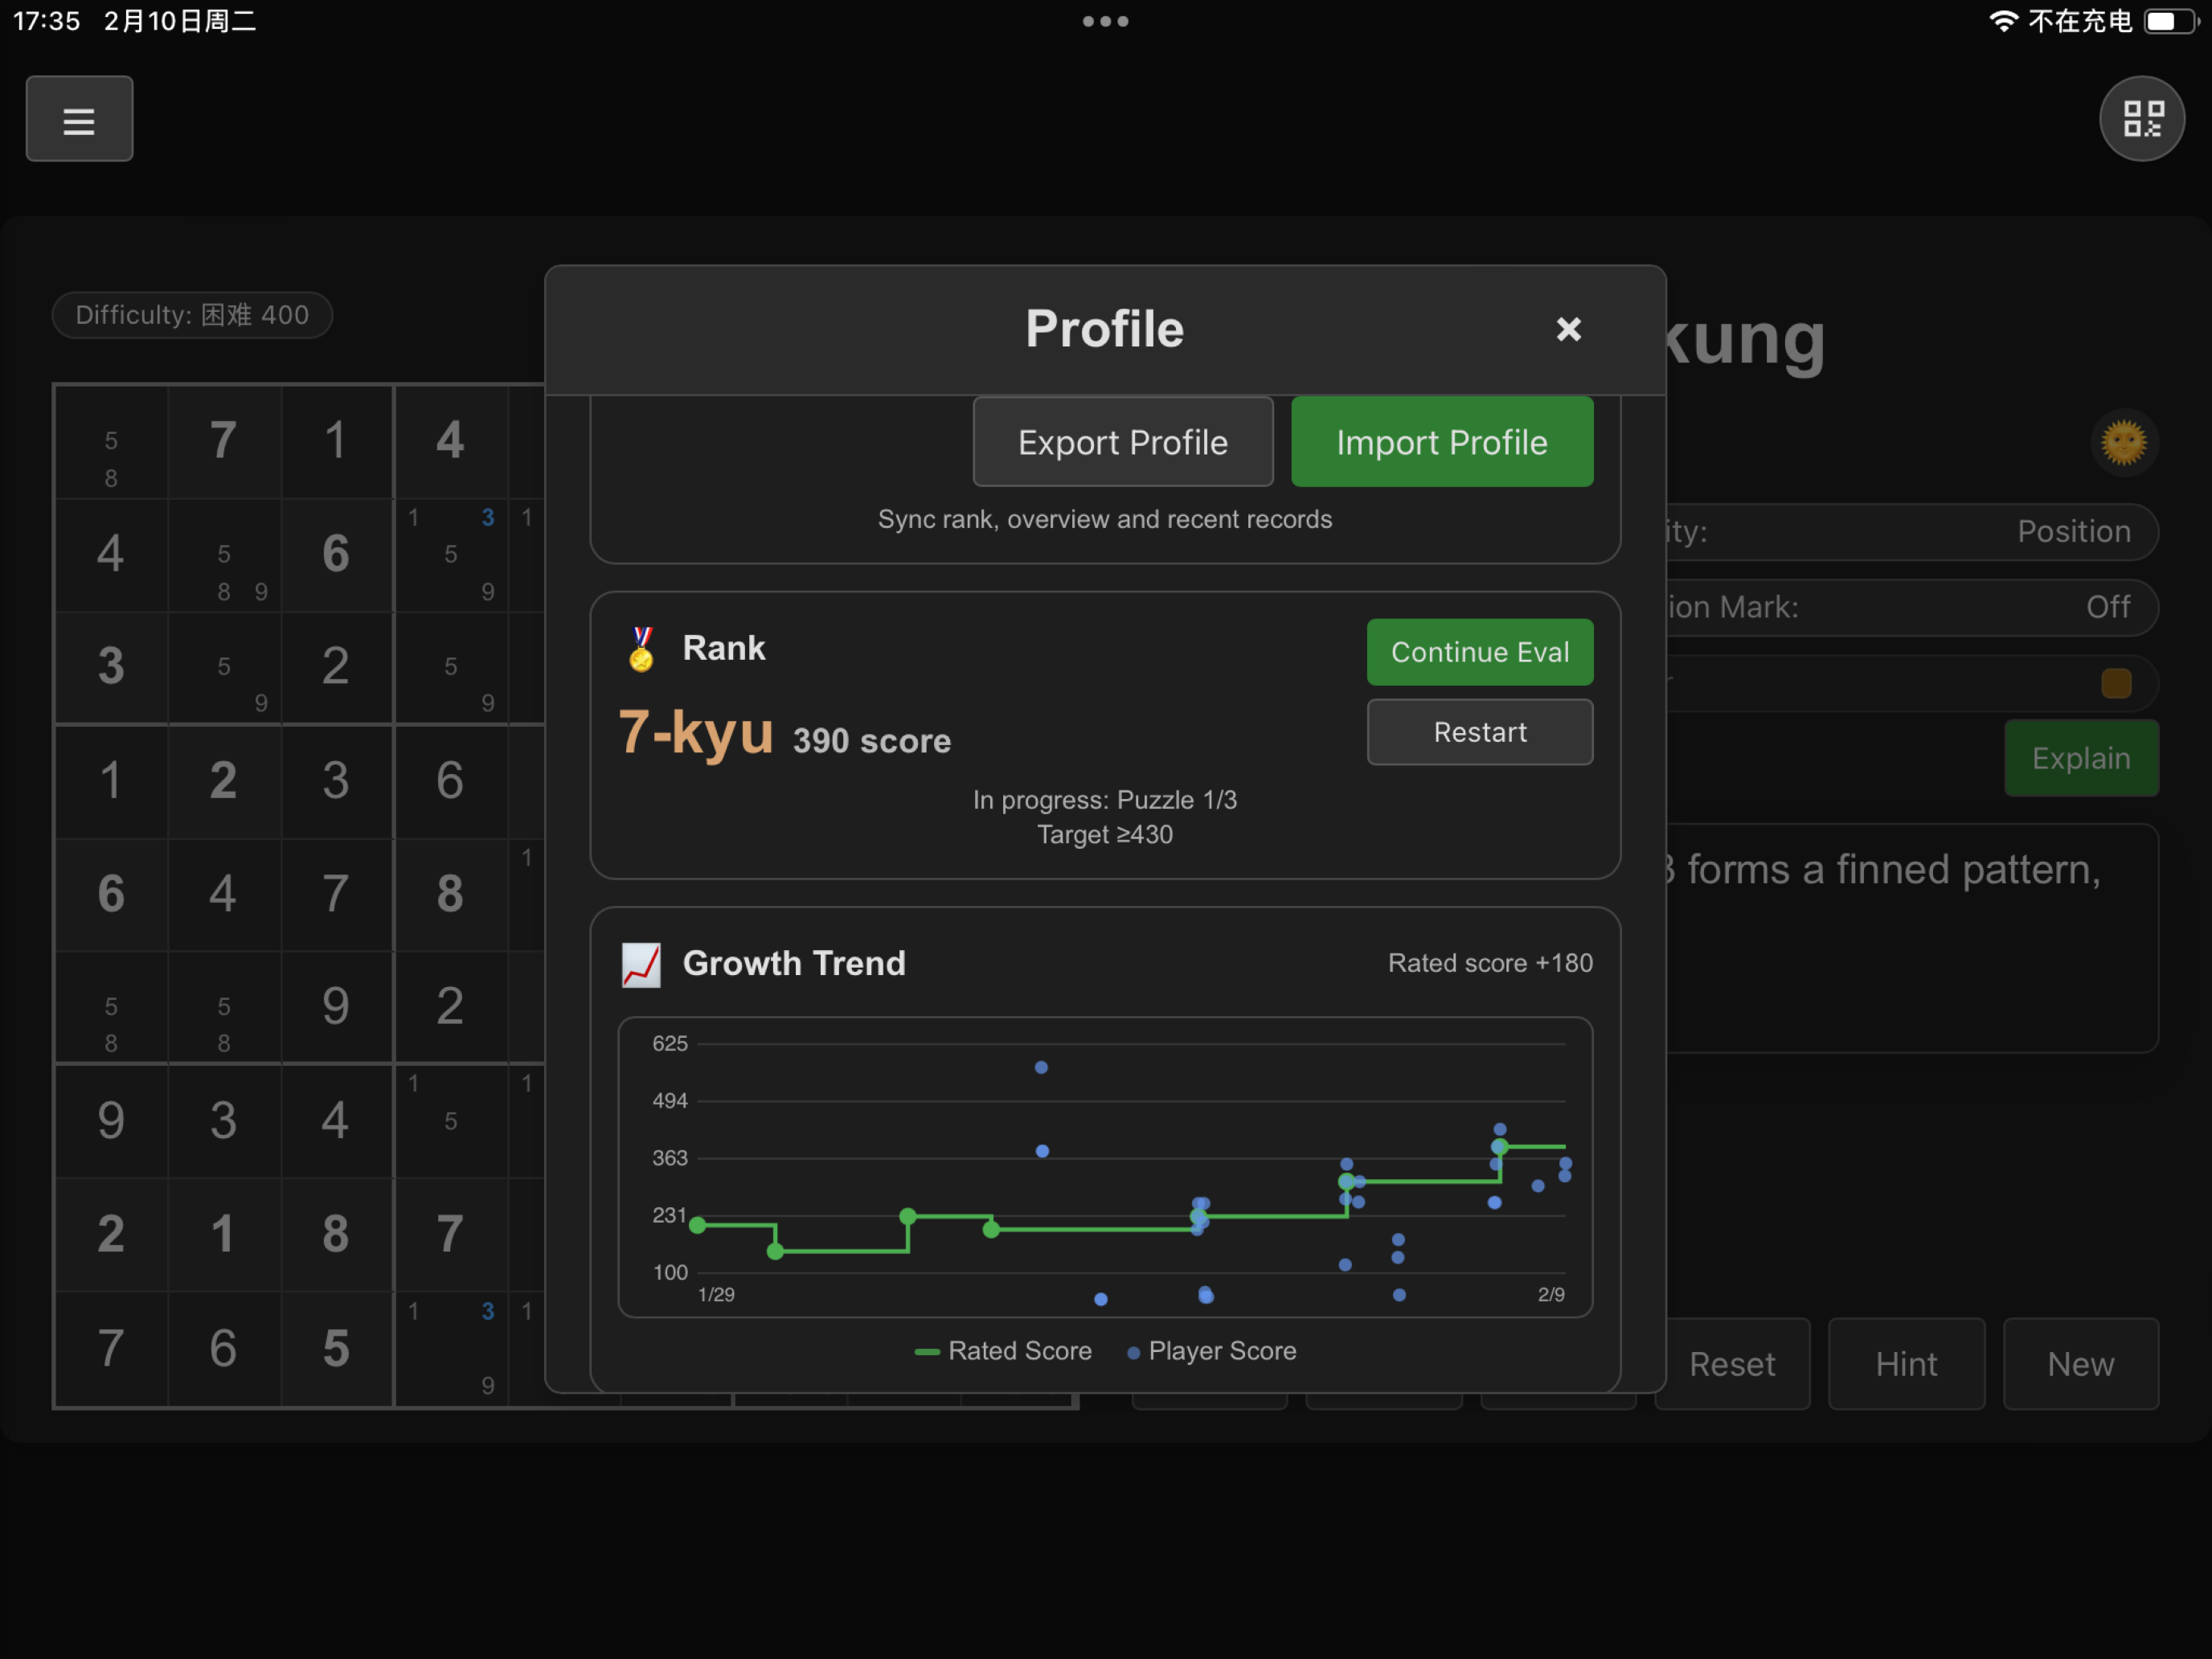Click the orange color swatch
The width and height of the screenshot is (2212, 1659).
point(2116,683)
